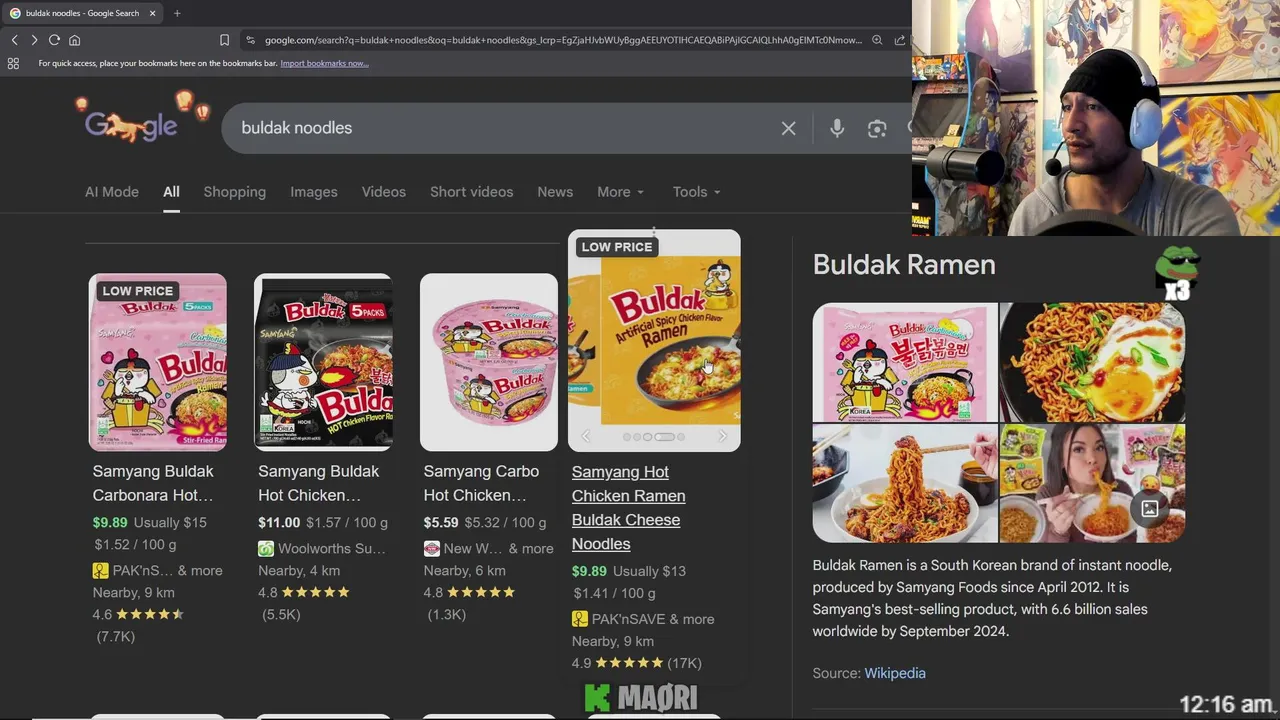1280x720 pixels.
Task: Open Samyang Buldak Hot Chicken black pack image
Action: pyautogui.click(x=323, y=362)
